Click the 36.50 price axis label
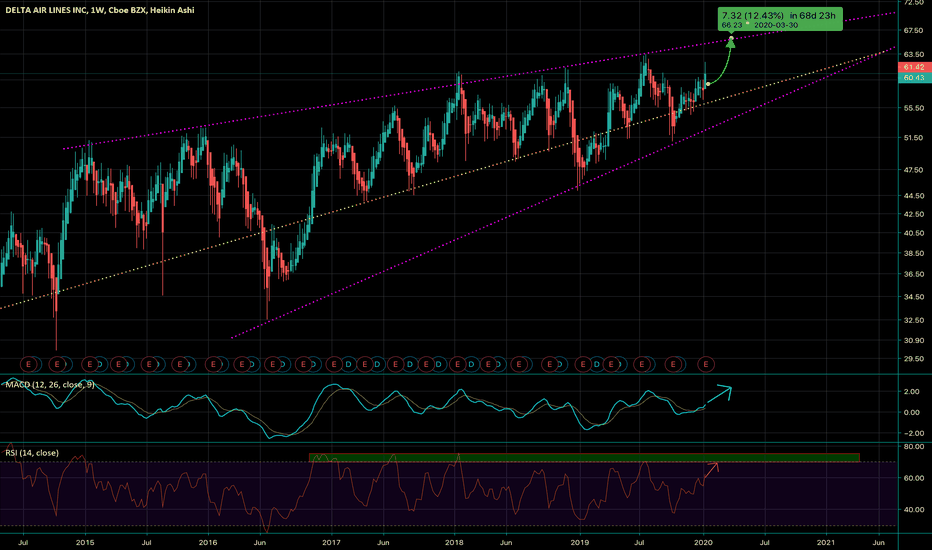 [x=914, y=275]
